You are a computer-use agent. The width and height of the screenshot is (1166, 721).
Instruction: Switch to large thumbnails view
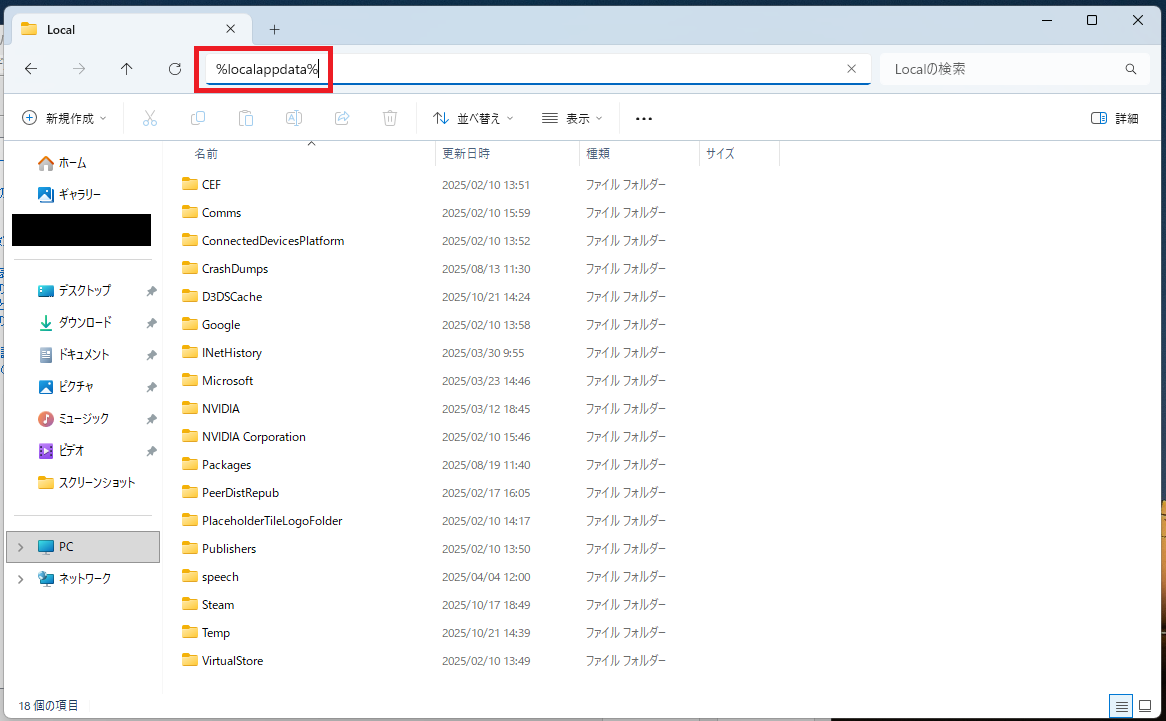click(x=1145, y=705)
